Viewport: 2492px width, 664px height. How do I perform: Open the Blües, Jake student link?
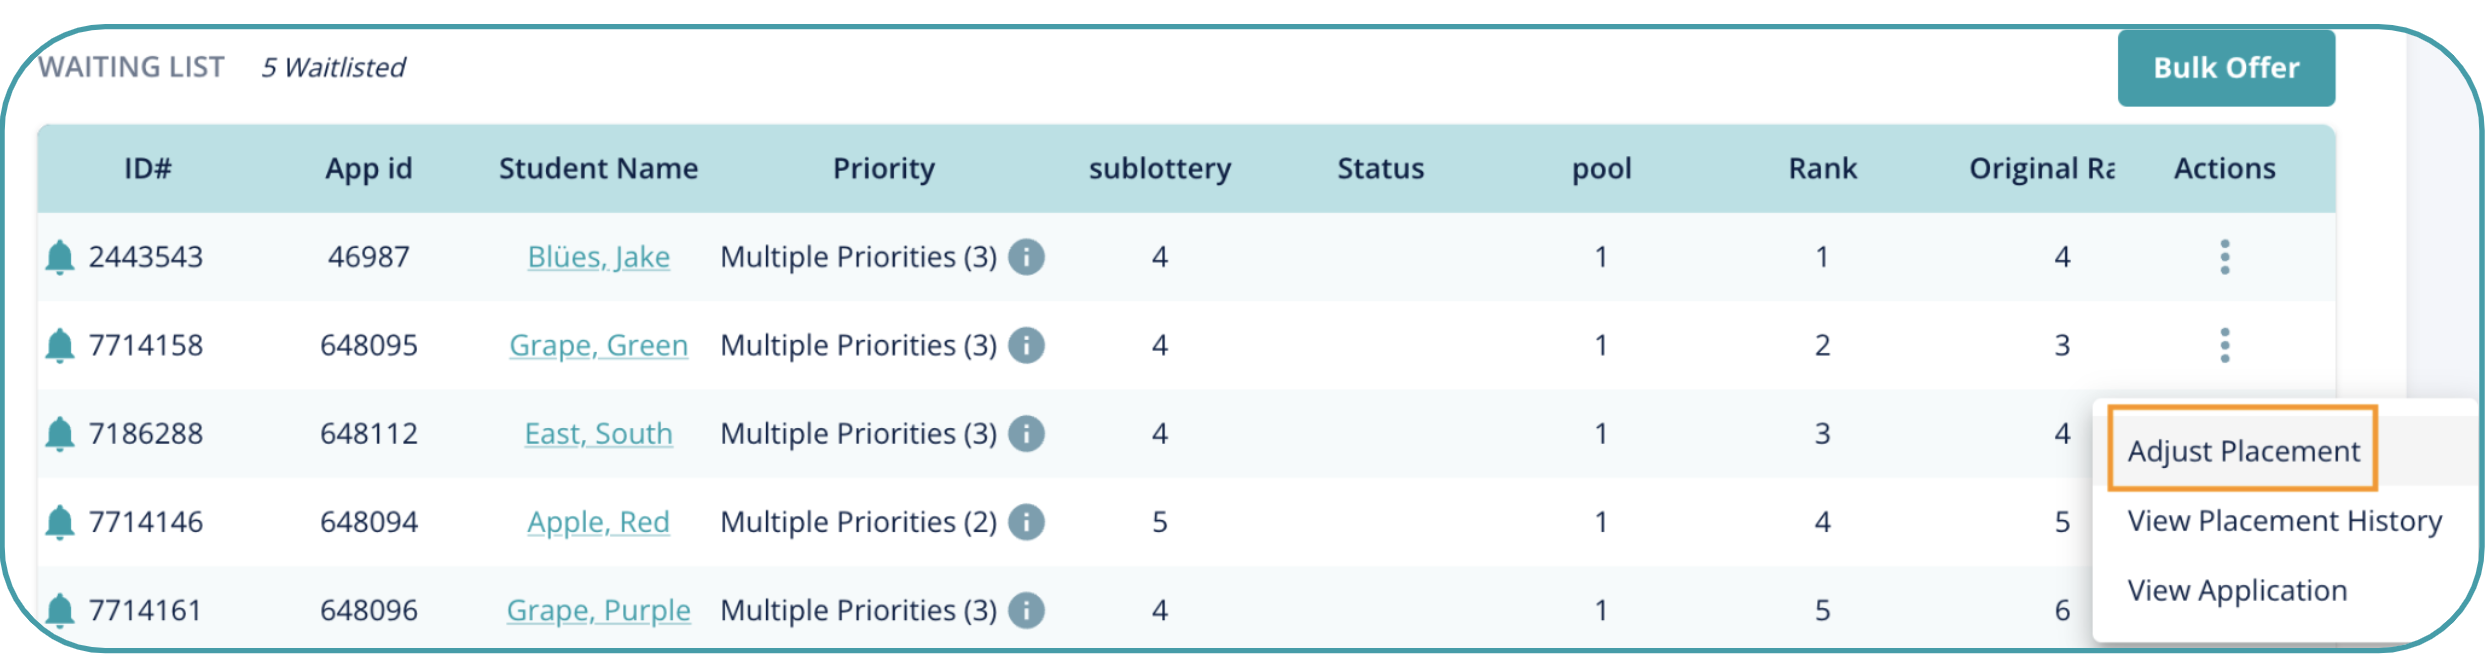598,257
